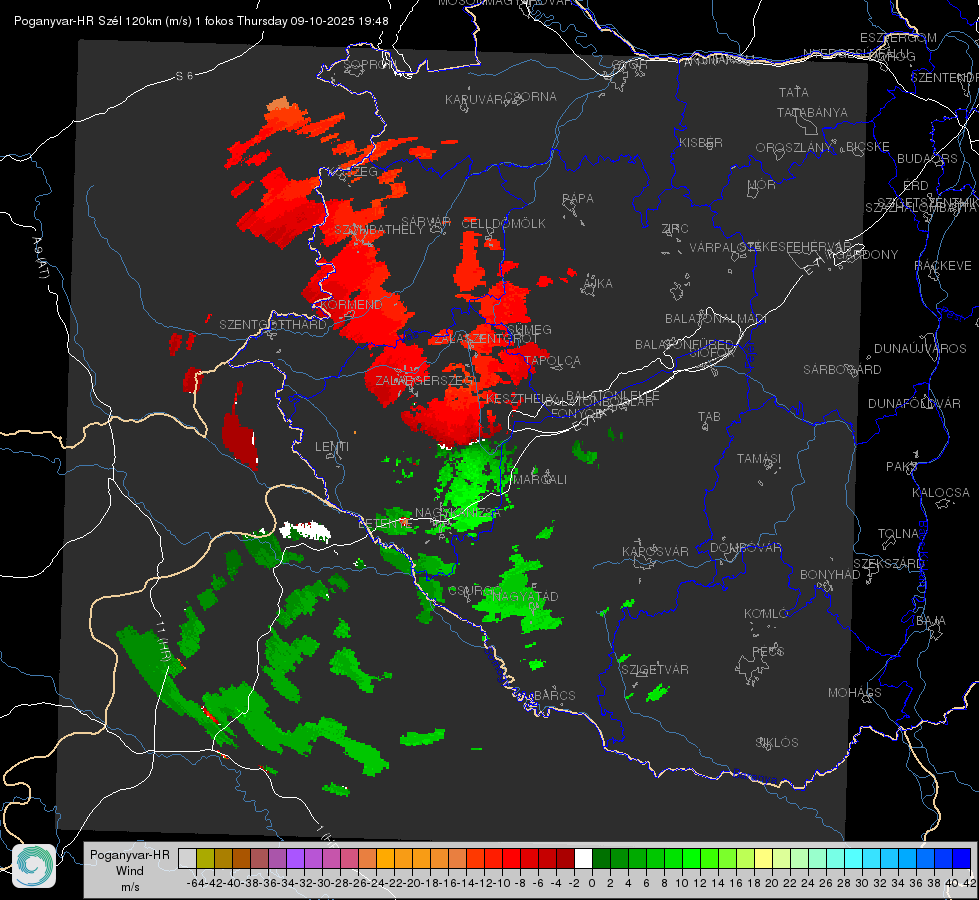Select the DUNAFOLDVAR town label
The width and height of the screenshot is (979, 900).
915,403
